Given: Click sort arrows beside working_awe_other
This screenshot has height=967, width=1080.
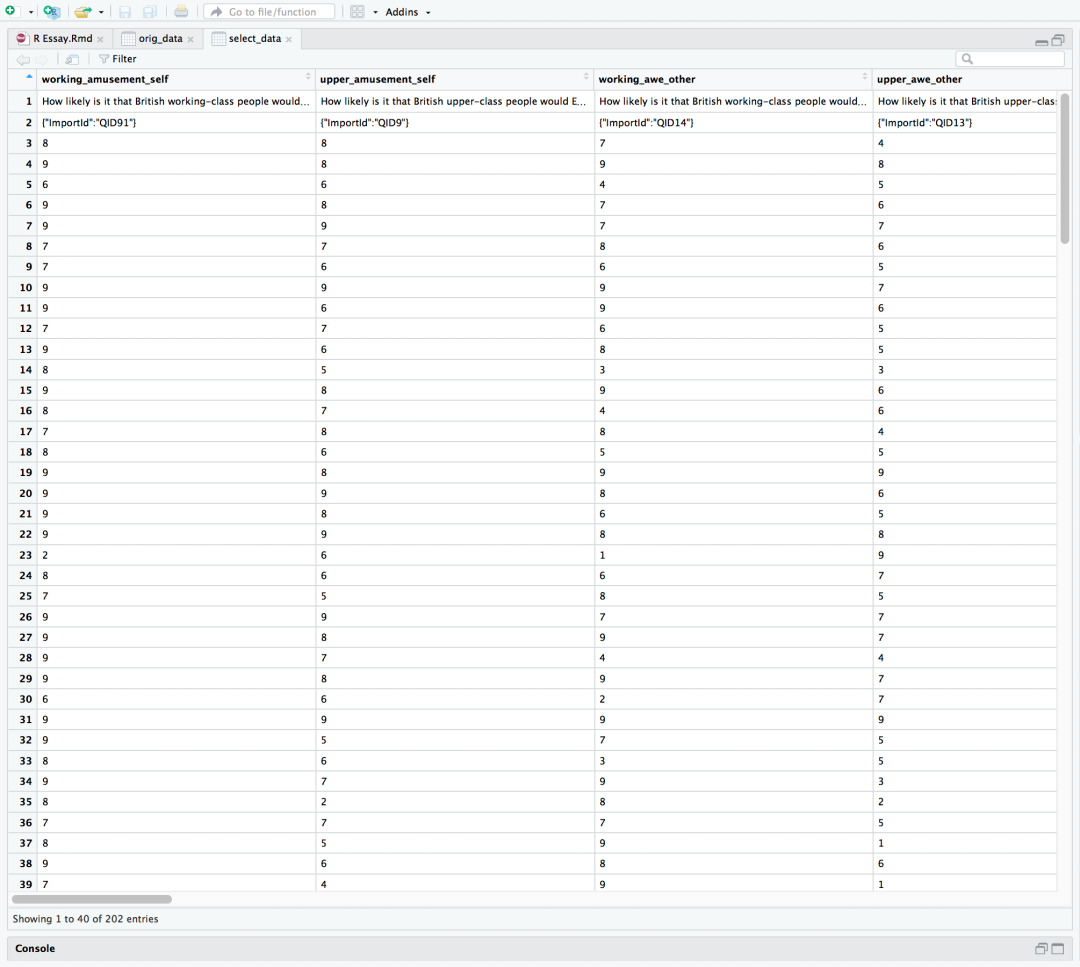Looking at the screenshot, I should point(864,76).
